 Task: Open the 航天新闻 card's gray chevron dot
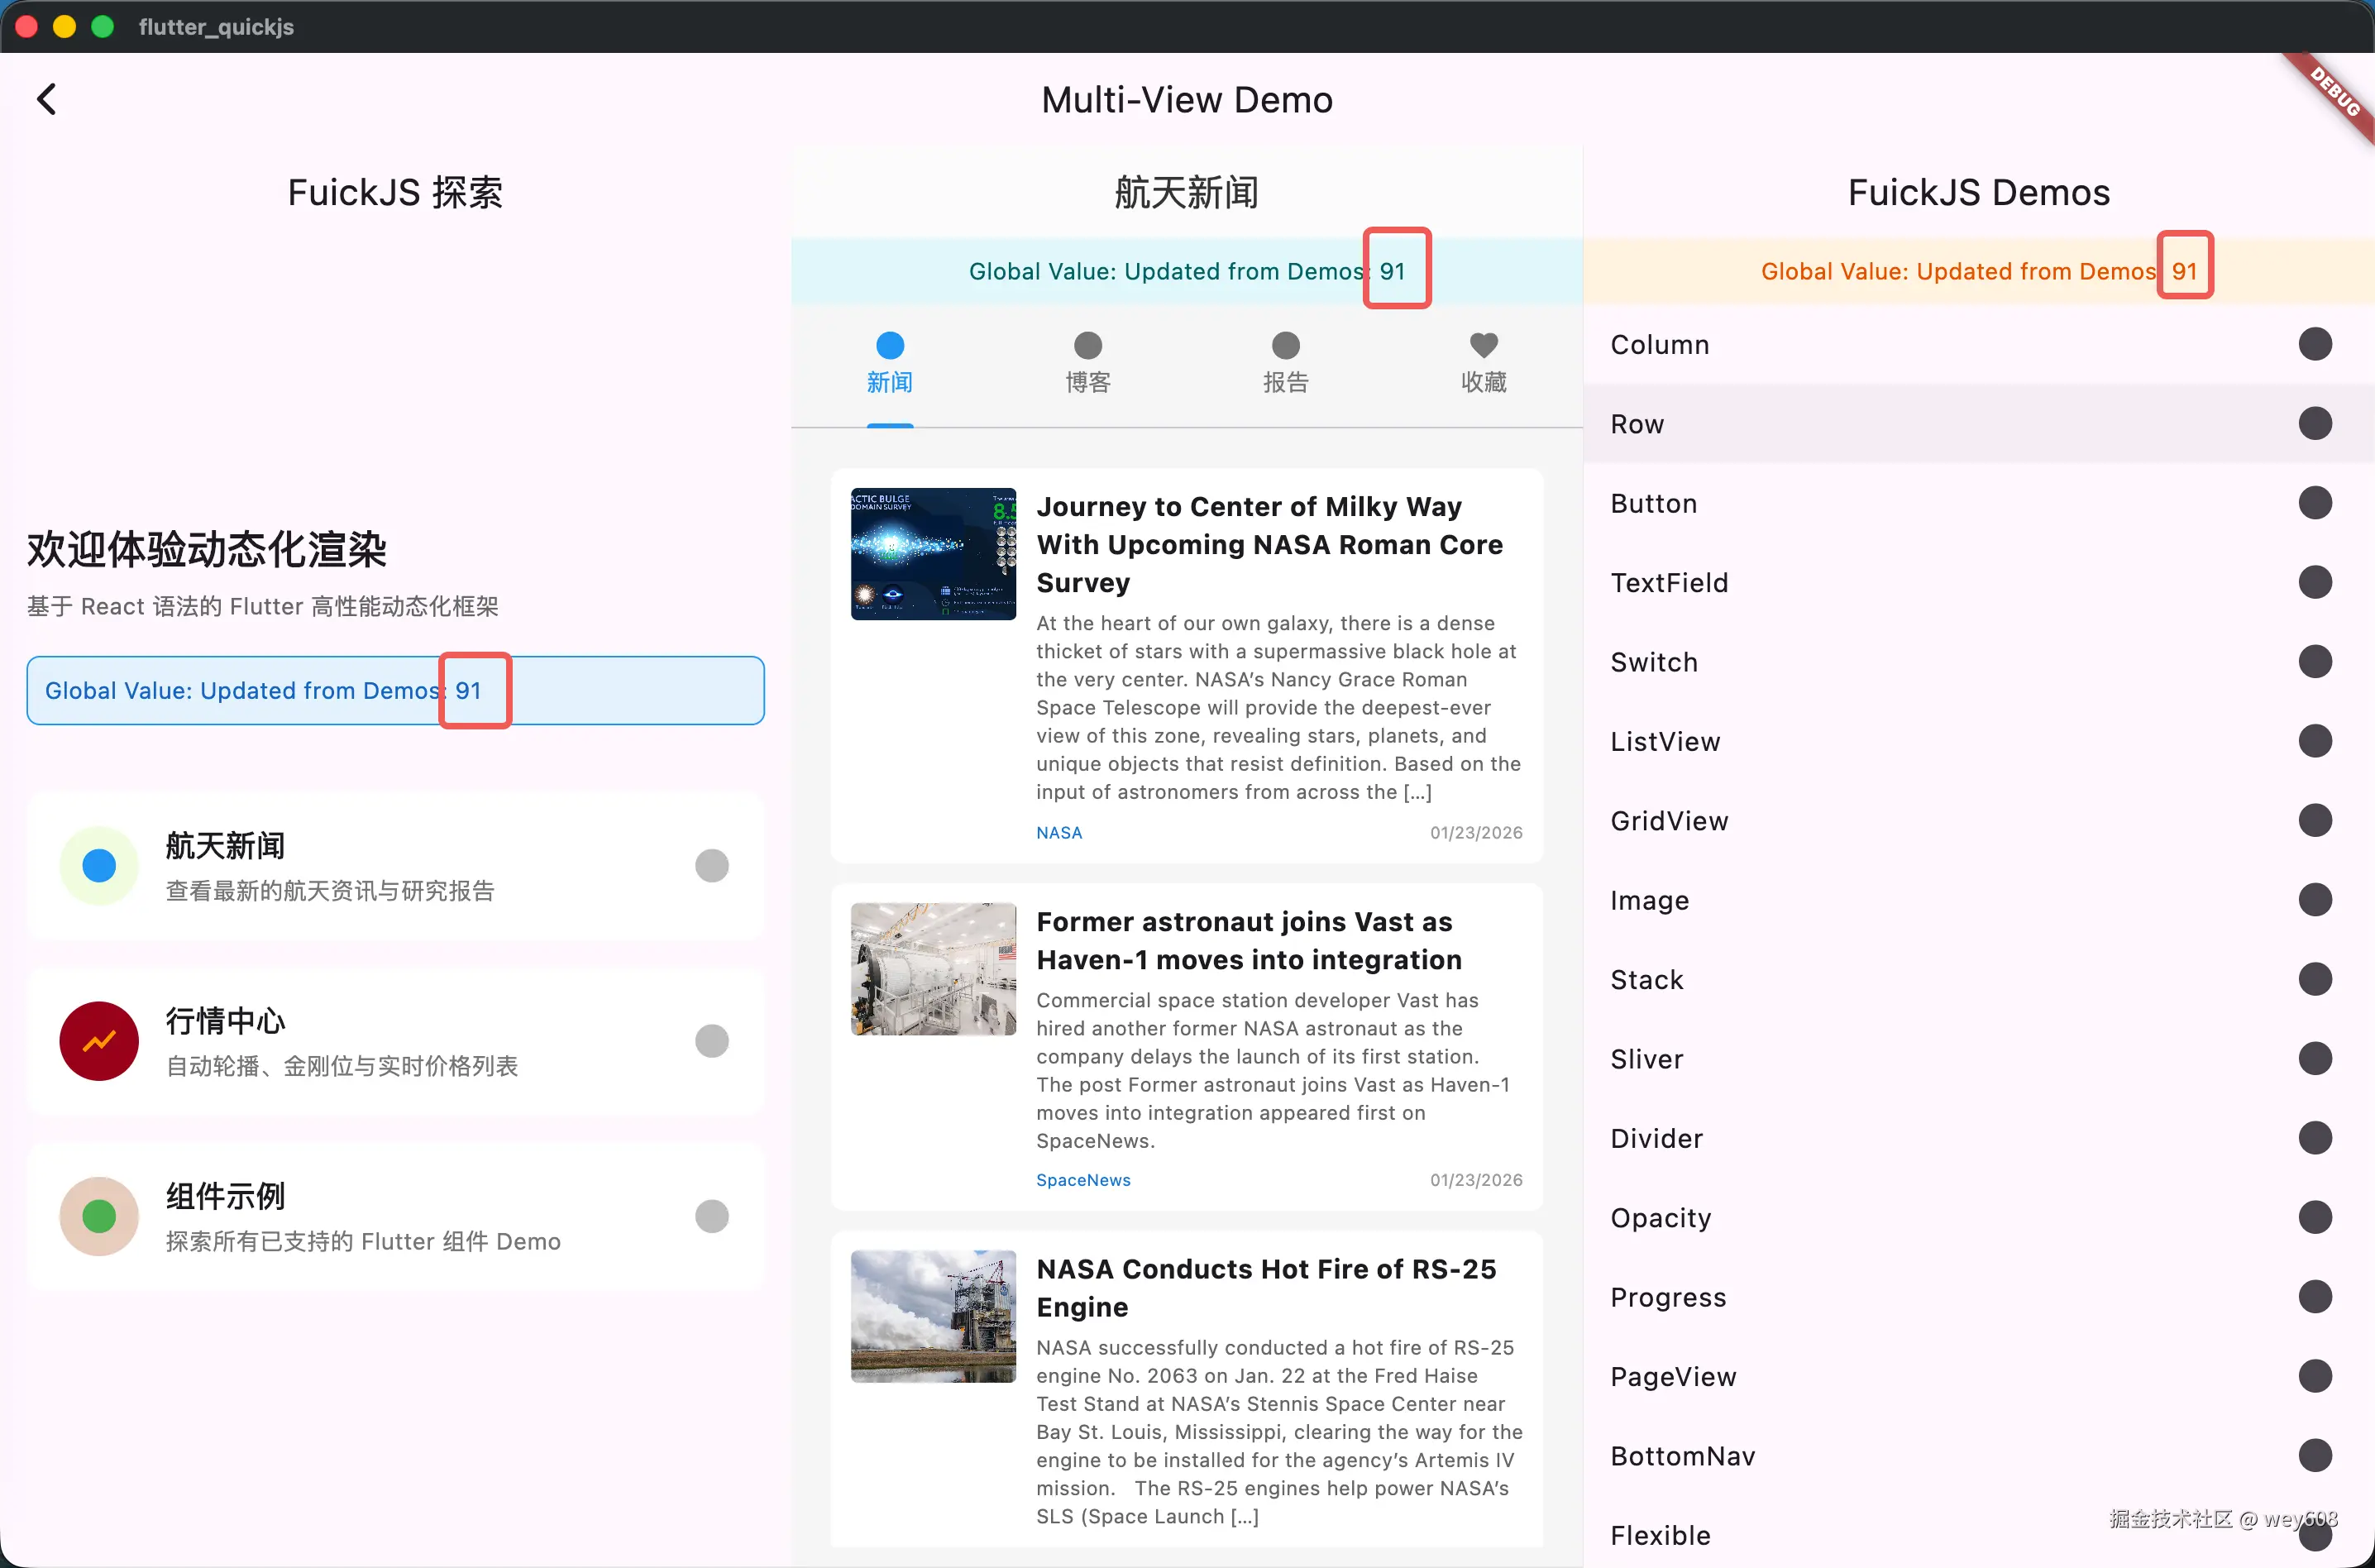pyautogui.click(x=711, y=865)
